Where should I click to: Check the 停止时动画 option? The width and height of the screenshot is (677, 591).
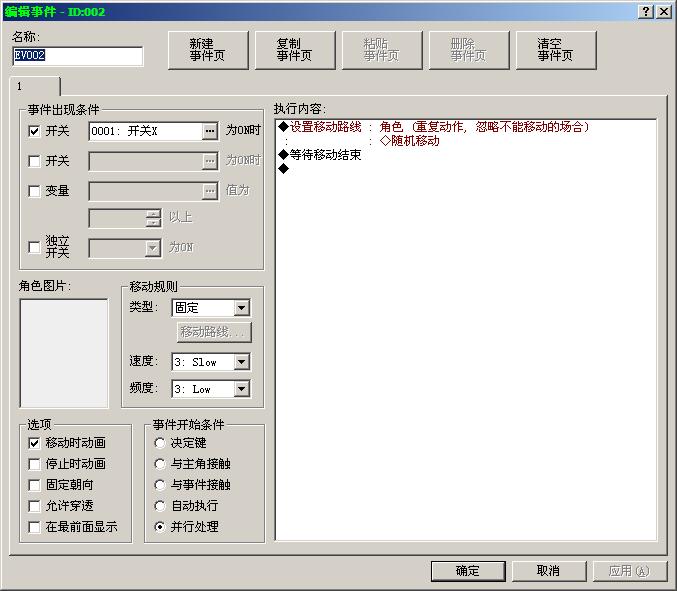coord(34,464)
